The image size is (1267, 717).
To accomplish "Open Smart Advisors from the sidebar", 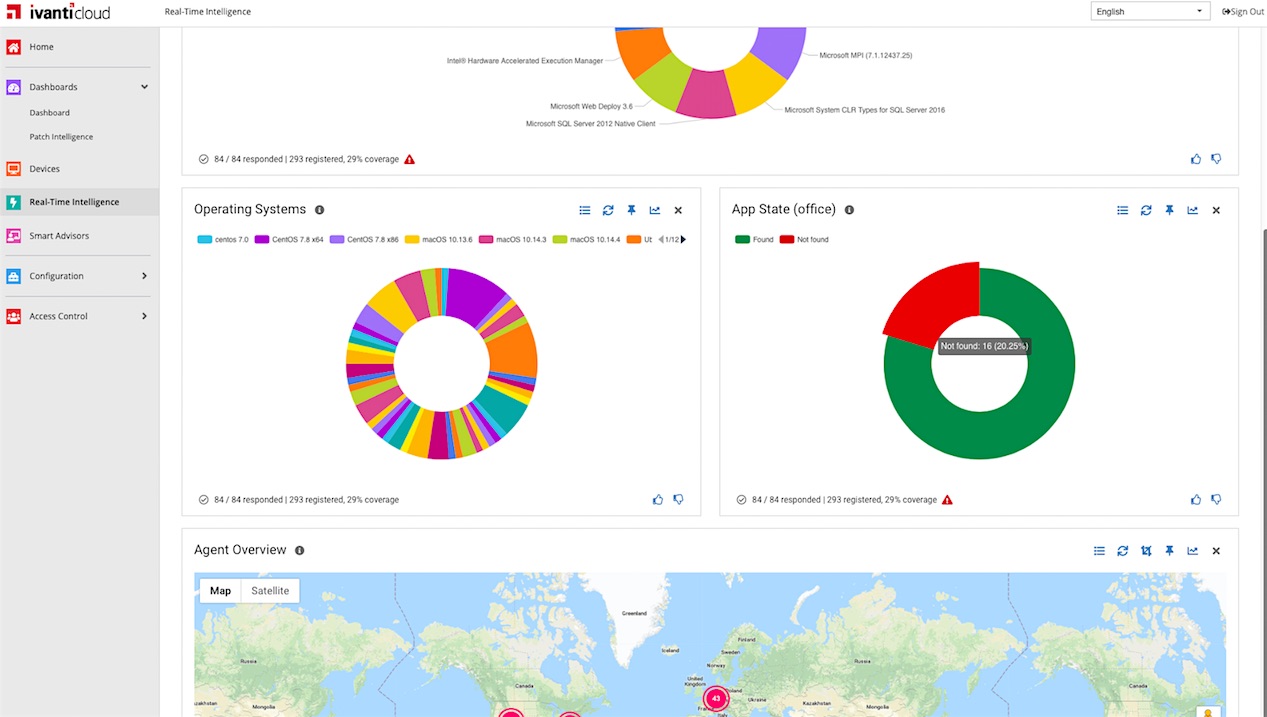I will 59,236.
